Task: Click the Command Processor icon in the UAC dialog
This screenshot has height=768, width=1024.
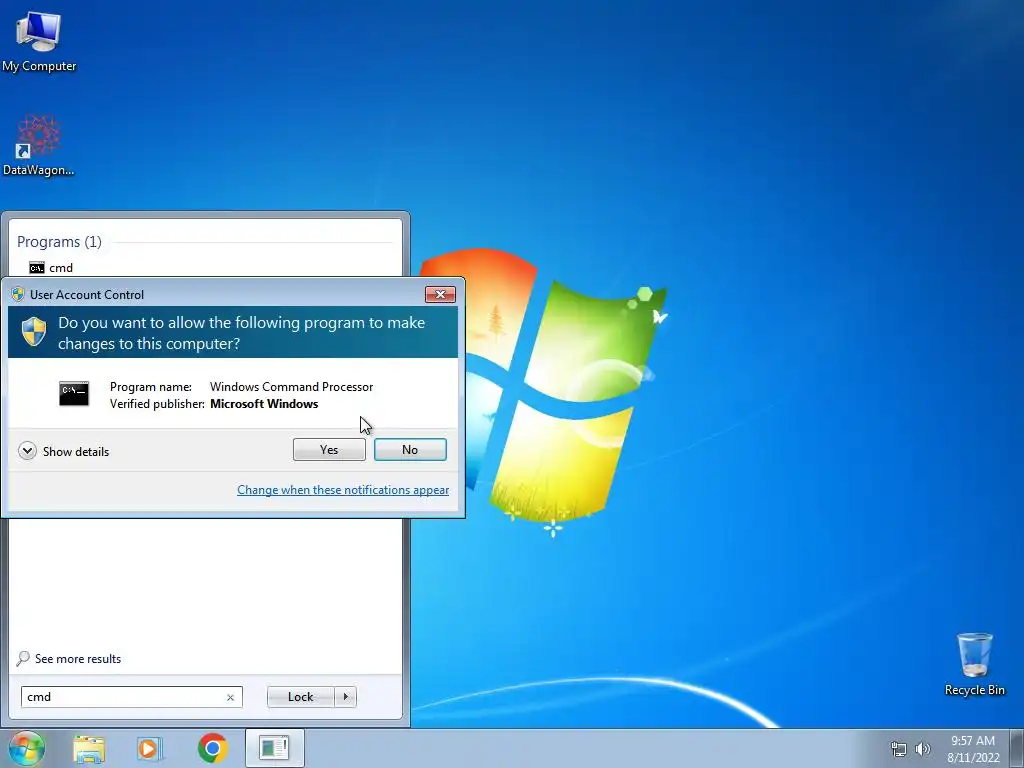Action: click(x=74, y=394)
